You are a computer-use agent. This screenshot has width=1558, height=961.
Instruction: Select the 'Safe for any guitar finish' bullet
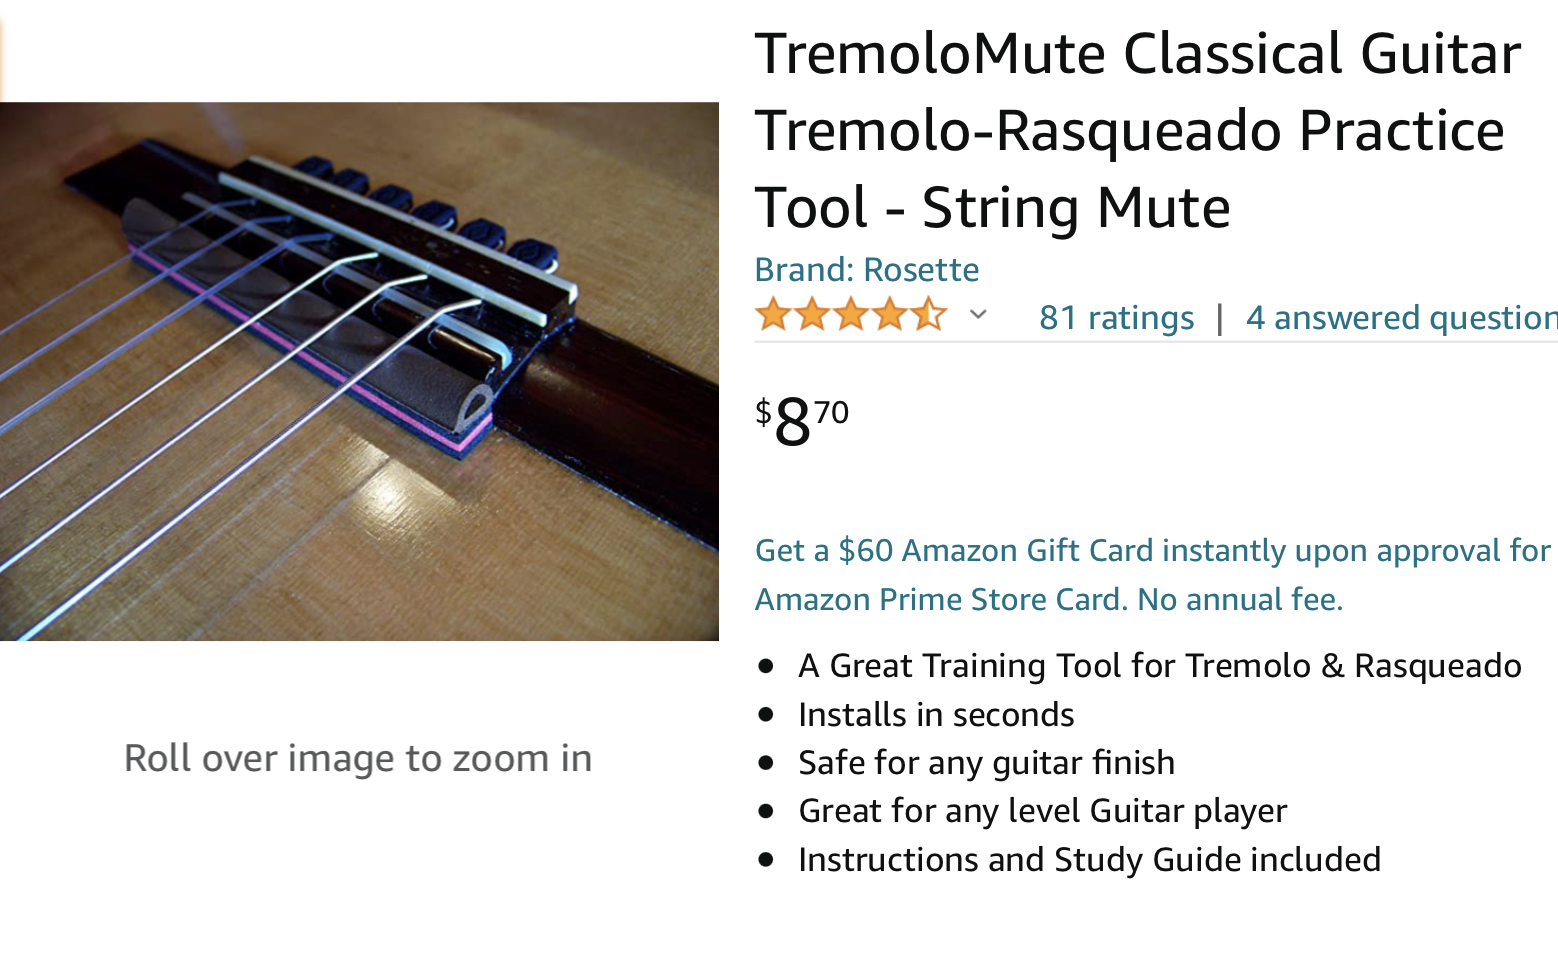pos(986,763)
